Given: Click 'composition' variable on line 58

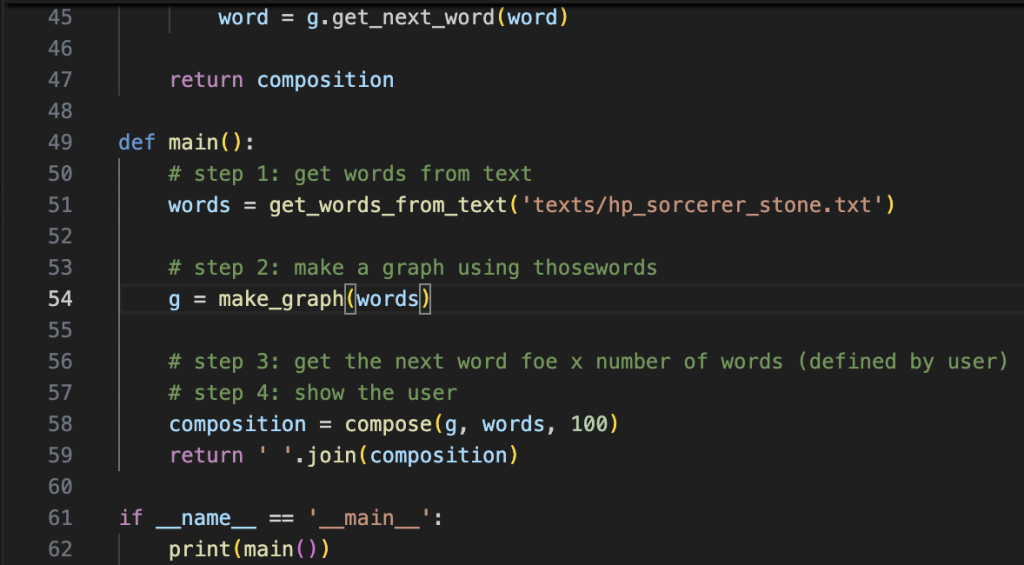Looking at the screenshot, I should click(x=237, y=425).
